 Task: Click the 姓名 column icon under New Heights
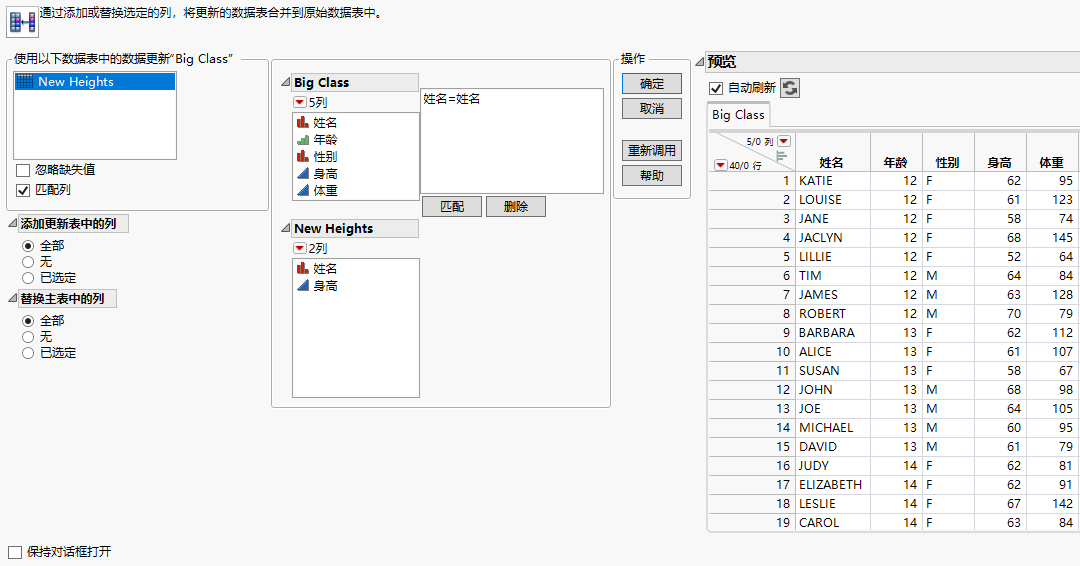302,269
